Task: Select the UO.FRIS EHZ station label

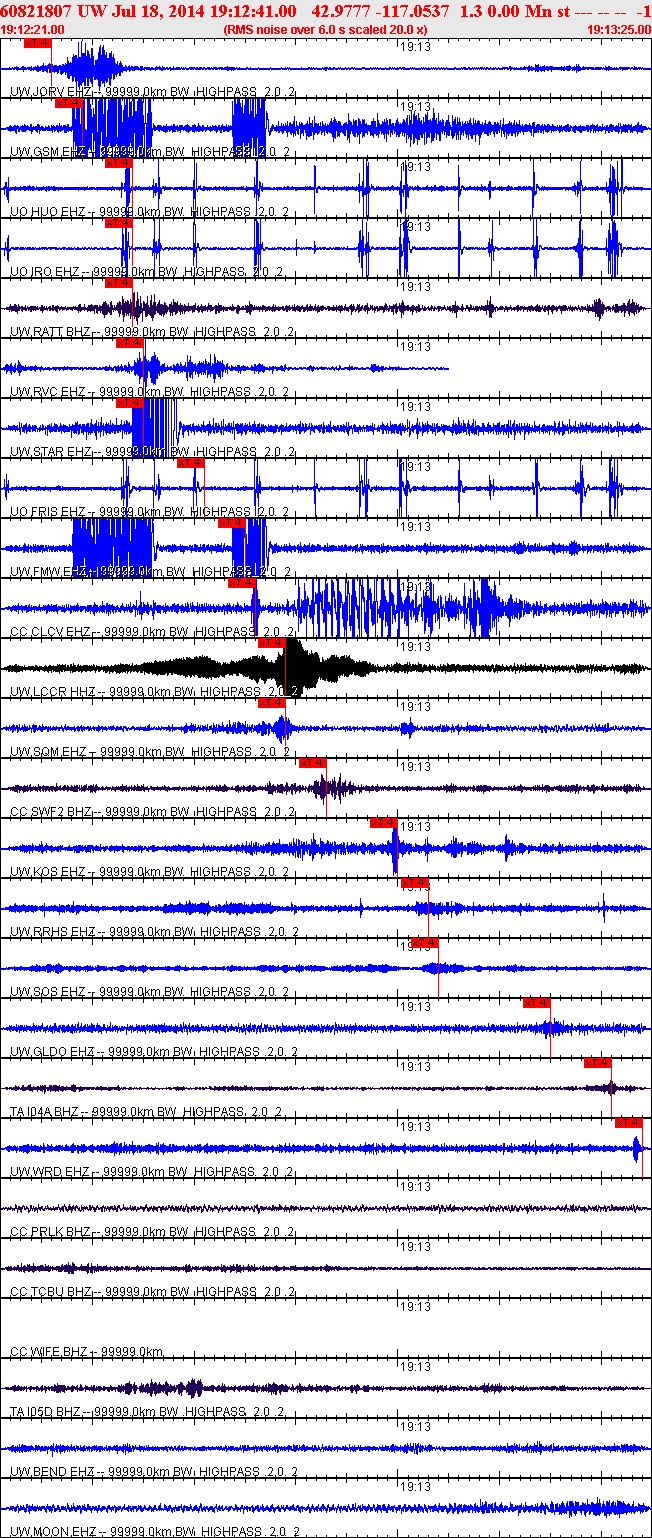Action: (48, 511)
